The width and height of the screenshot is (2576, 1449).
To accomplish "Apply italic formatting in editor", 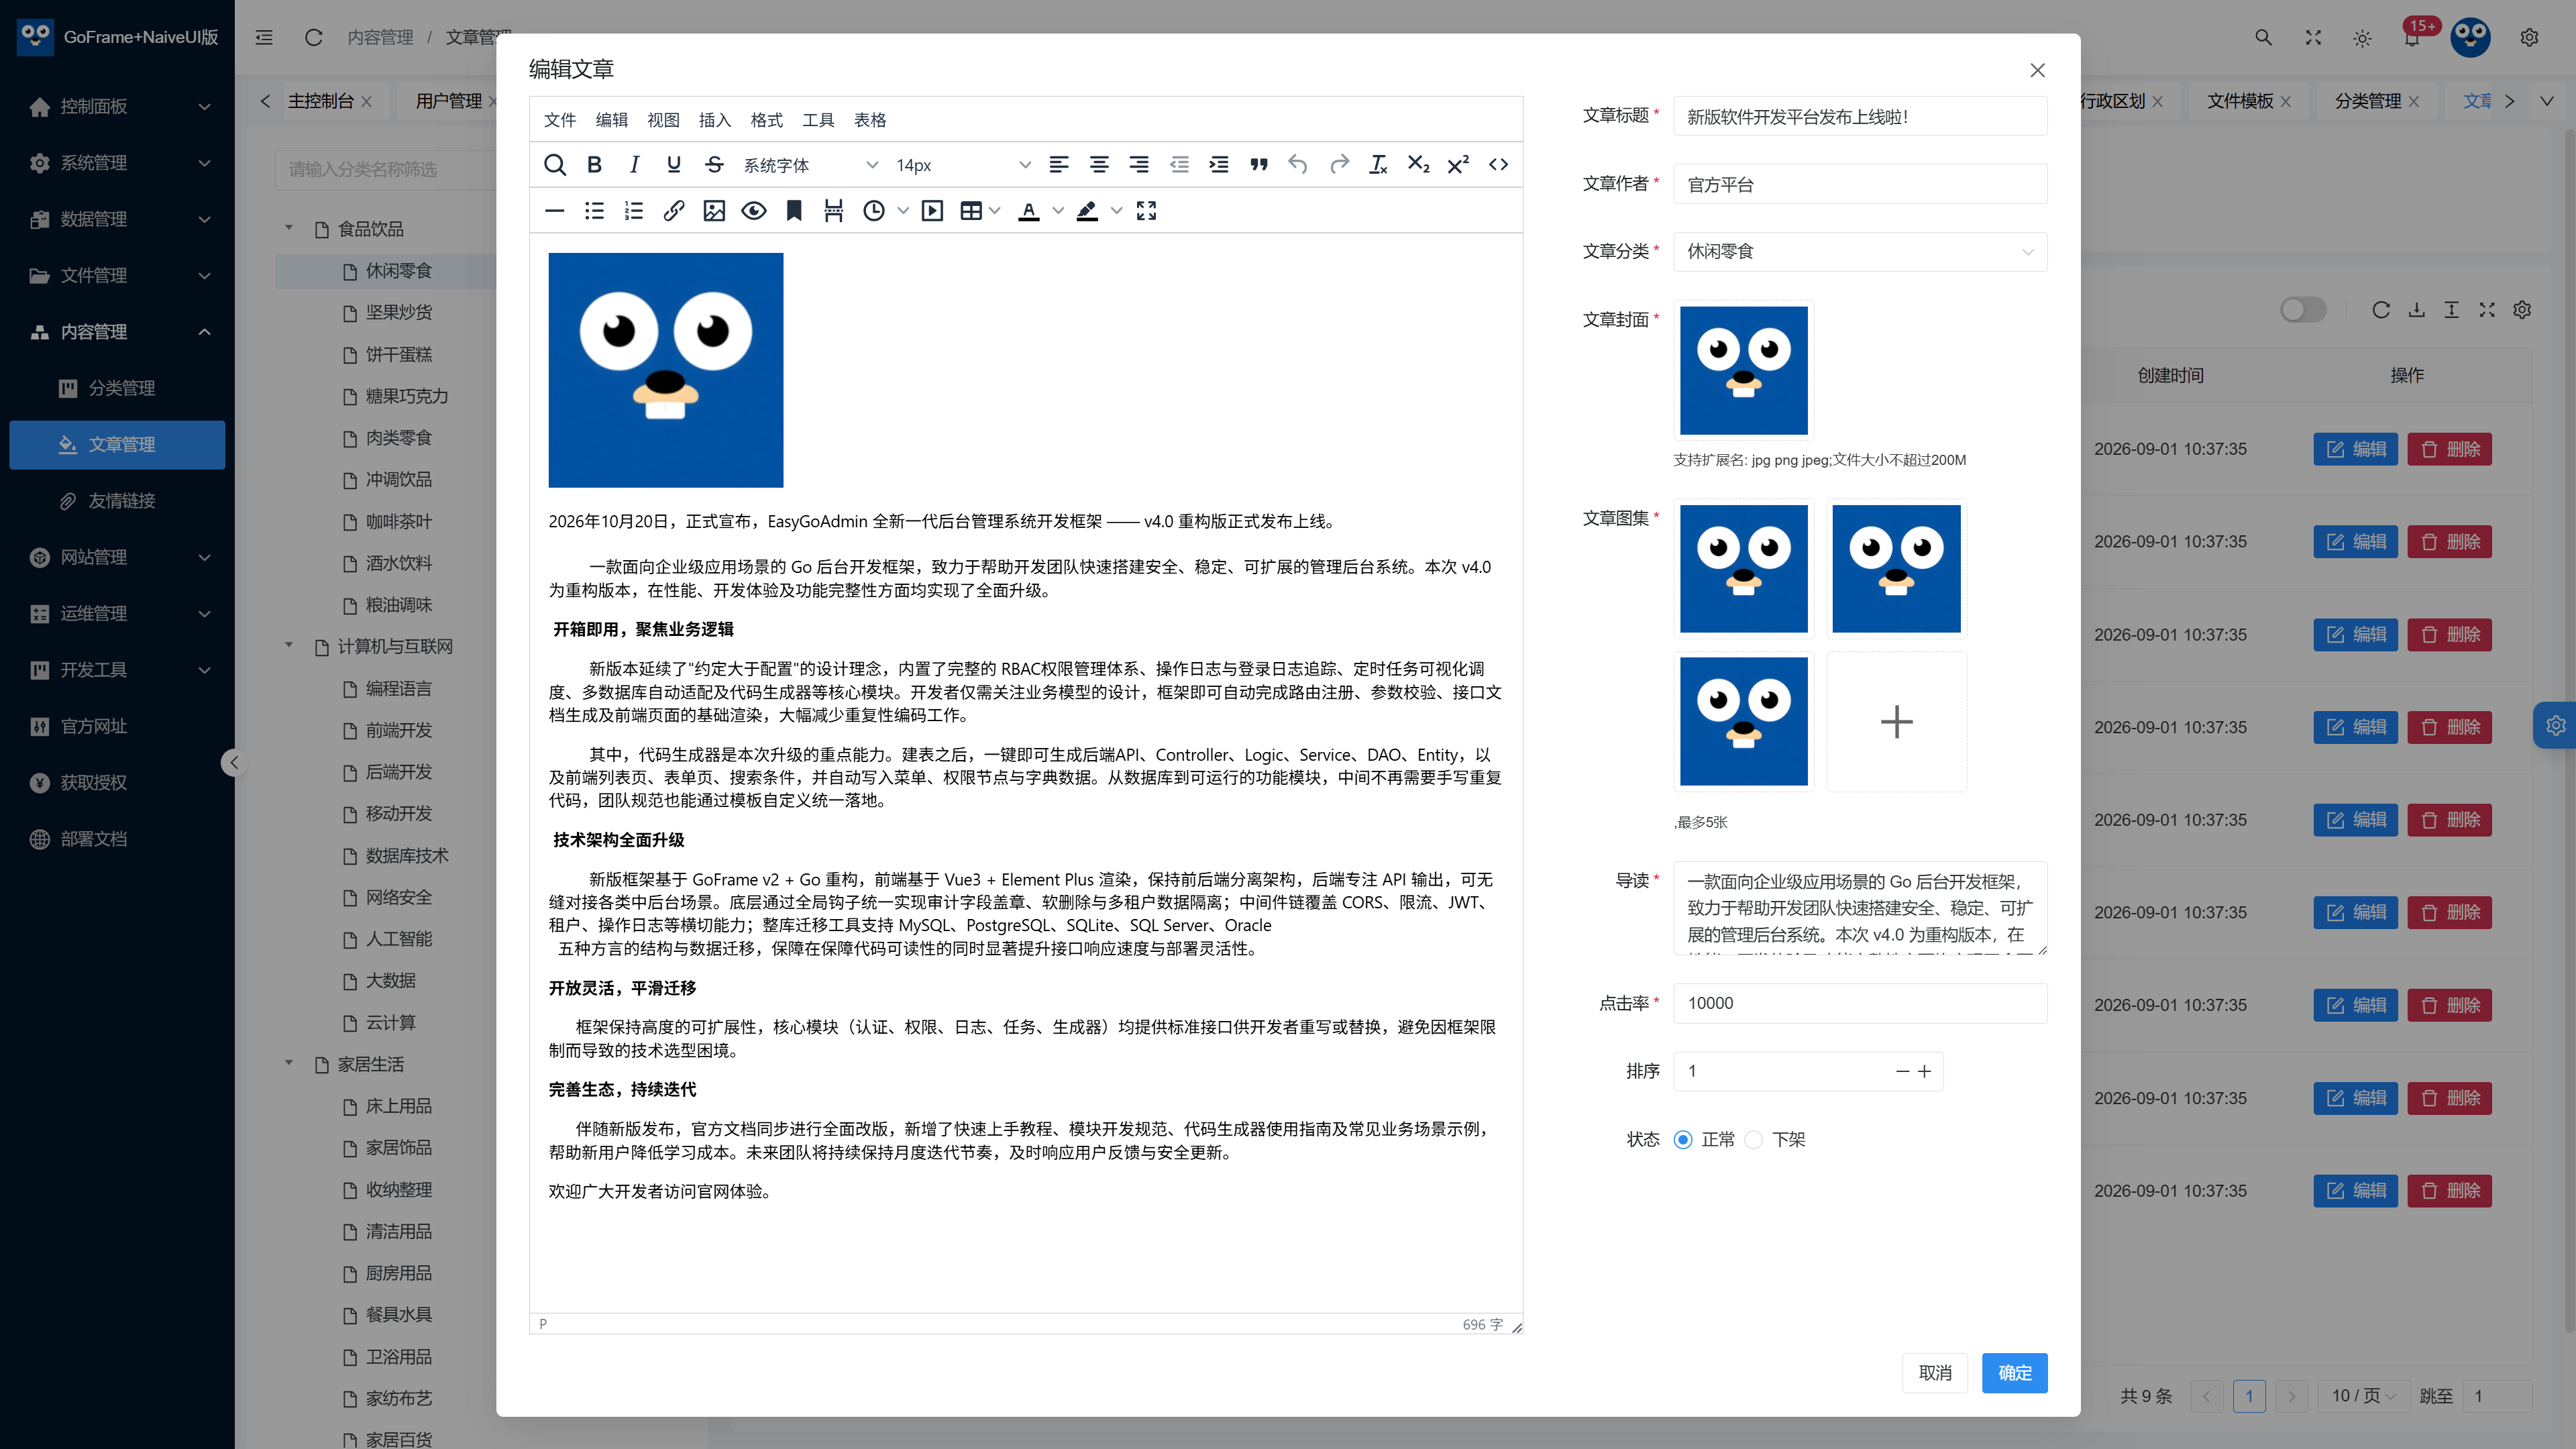I will (634, 165).
